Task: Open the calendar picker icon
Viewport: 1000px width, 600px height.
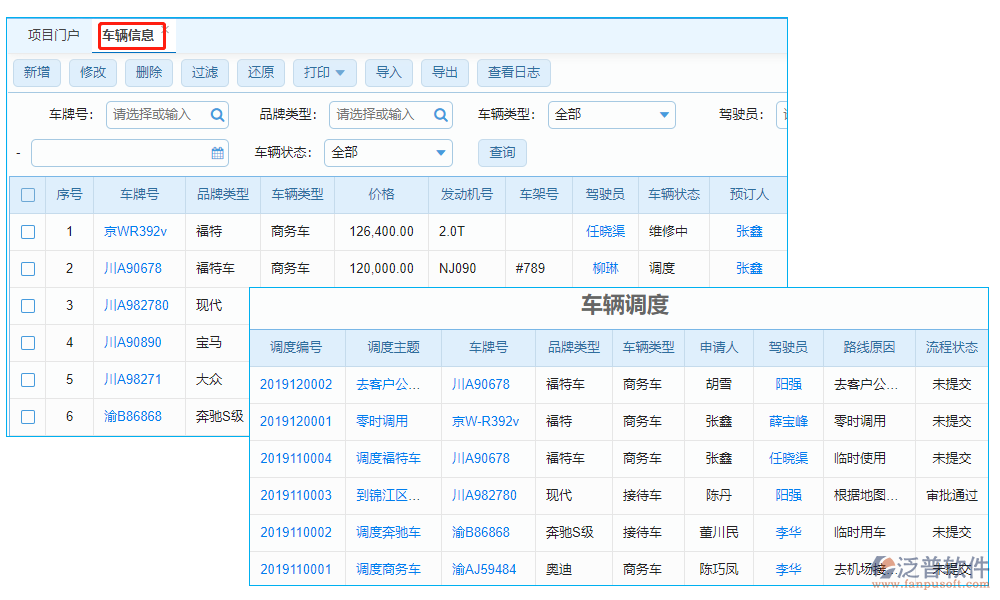Action: click(219, 152)
